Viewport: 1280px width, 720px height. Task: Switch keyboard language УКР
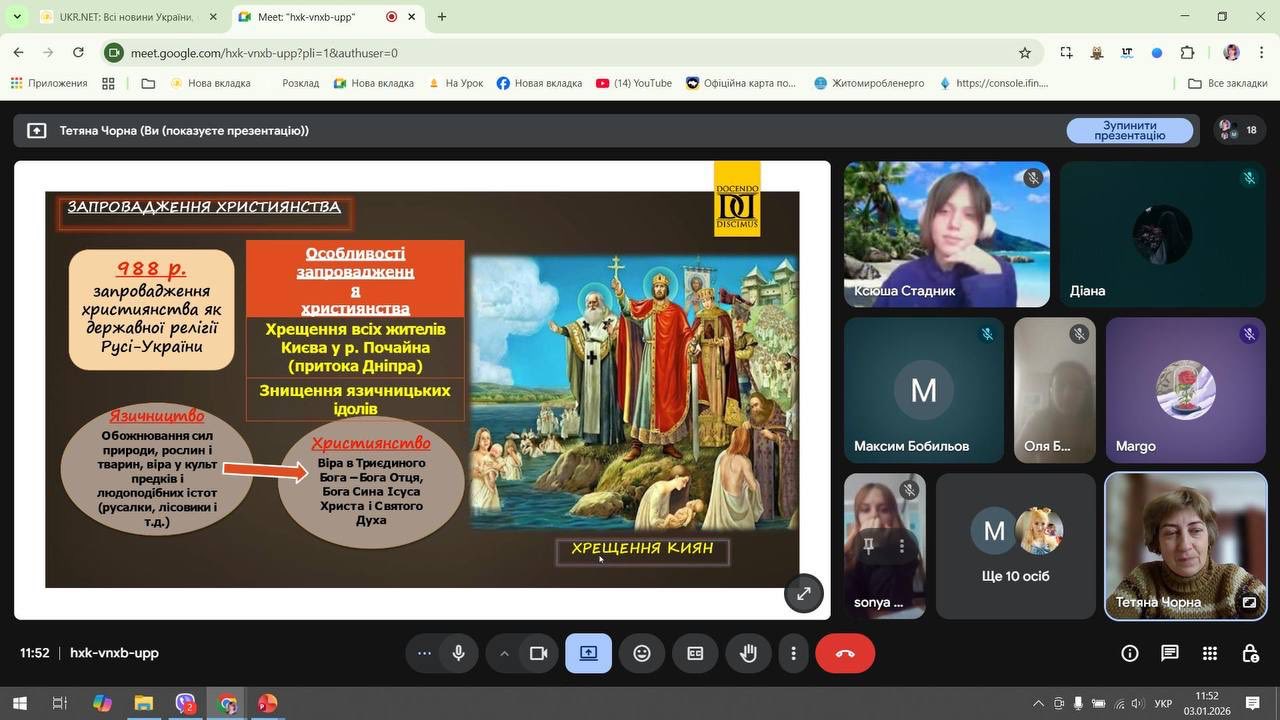click(1163, 703)
